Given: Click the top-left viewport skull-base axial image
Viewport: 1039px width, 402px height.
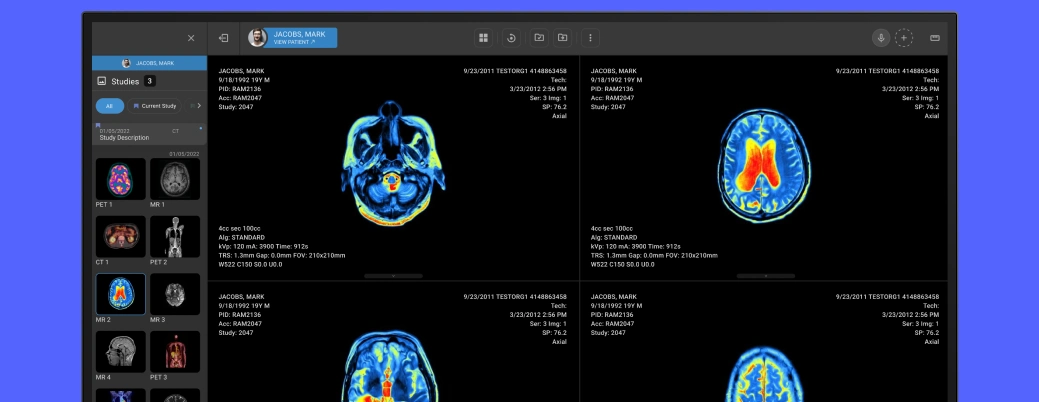Looking at the screenshot, I should pos(393,164).
